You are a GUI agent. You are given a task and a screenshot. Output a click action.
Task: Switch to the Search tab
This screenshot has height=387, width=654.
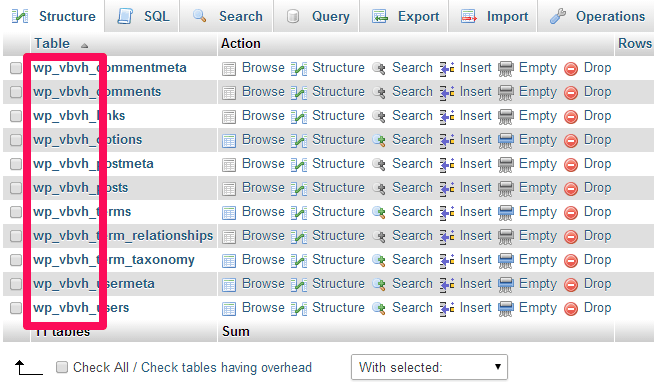point(226,16)
